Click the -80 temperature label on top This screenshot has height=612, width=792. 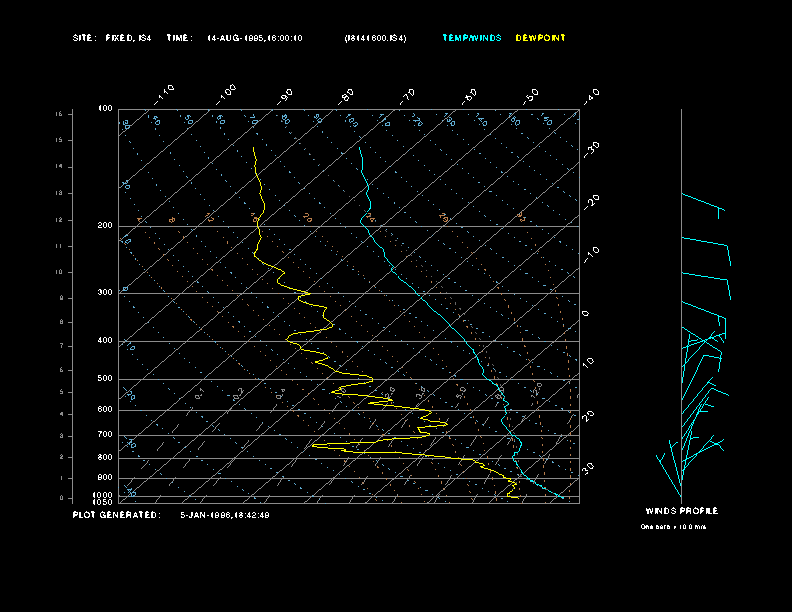pos(346,96)
